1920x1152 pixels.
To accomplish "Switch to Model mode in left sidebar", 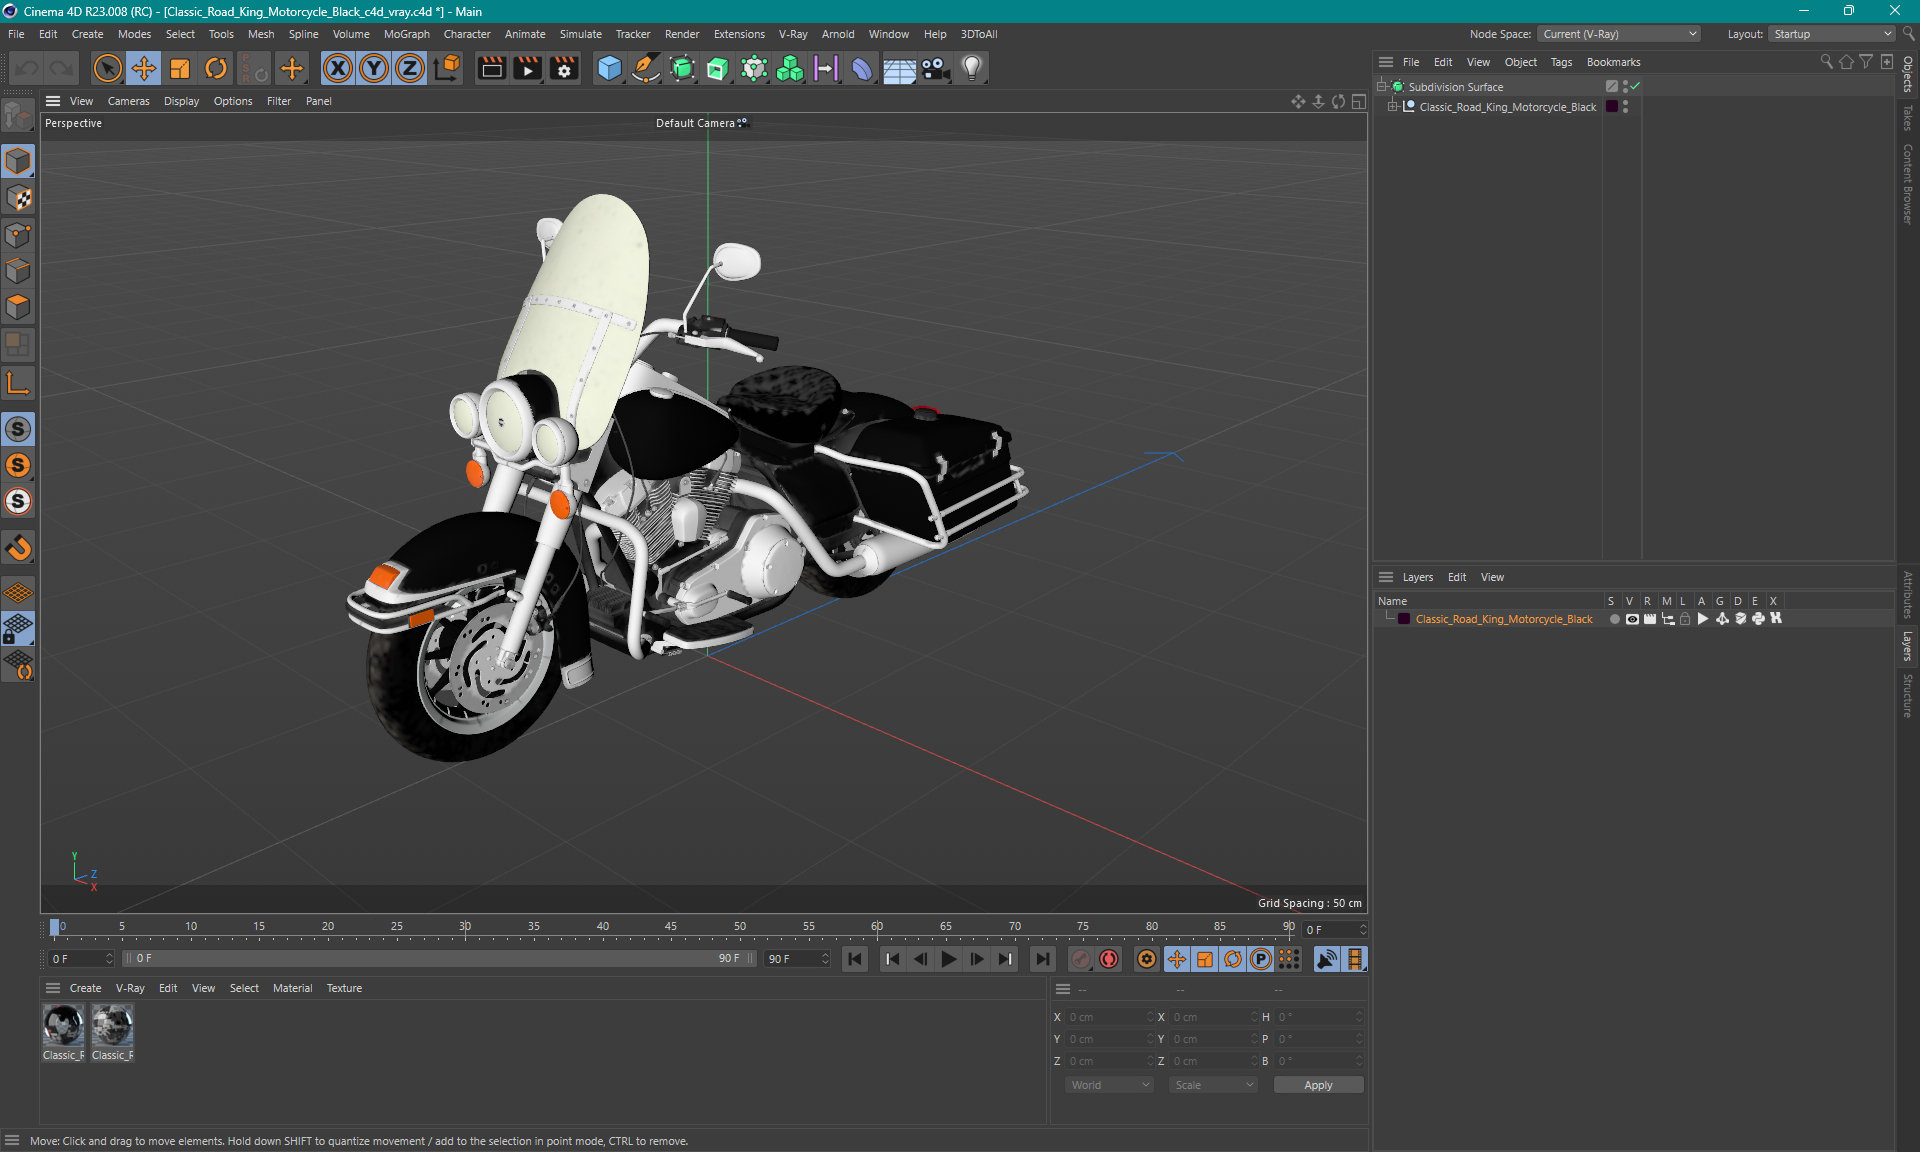I will tap(18, 161).
